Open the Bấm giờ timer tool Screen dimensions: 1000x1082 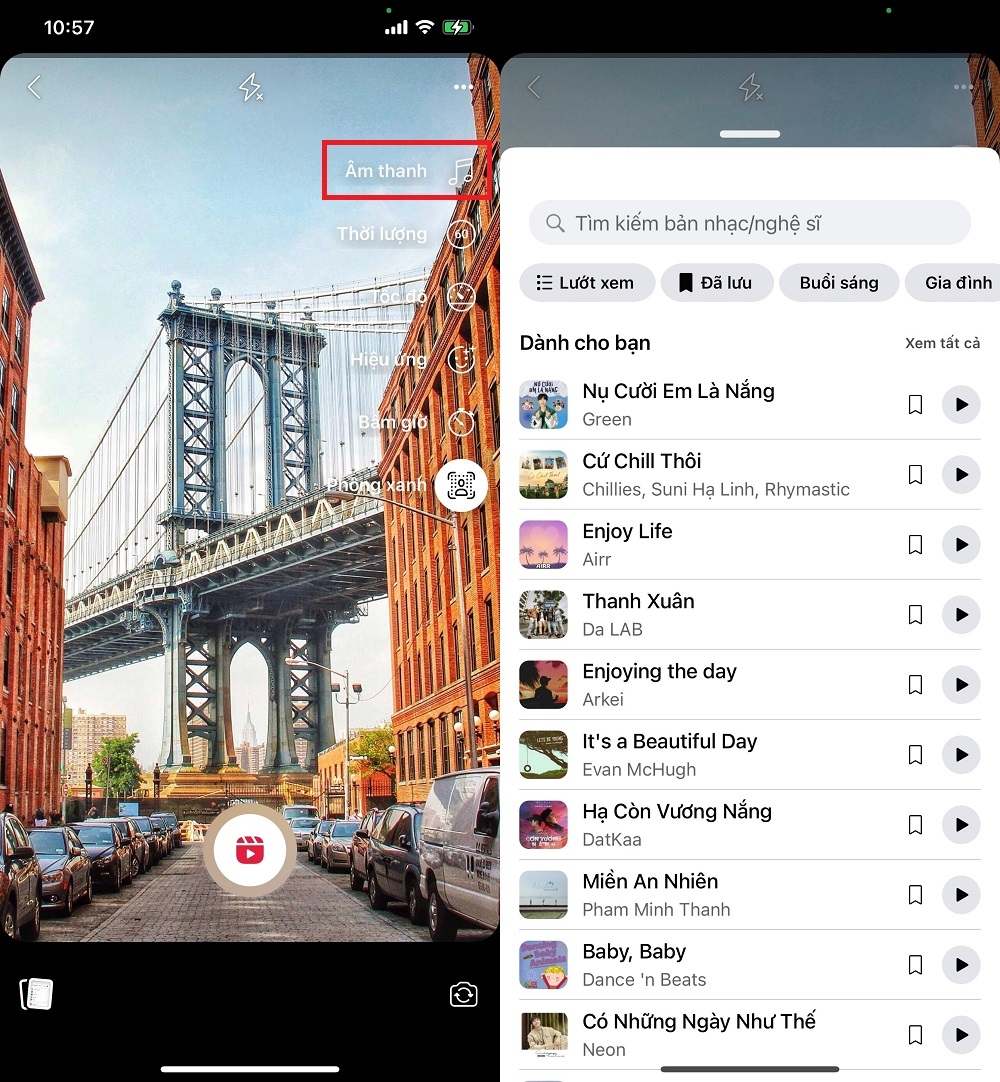(410, 422)
